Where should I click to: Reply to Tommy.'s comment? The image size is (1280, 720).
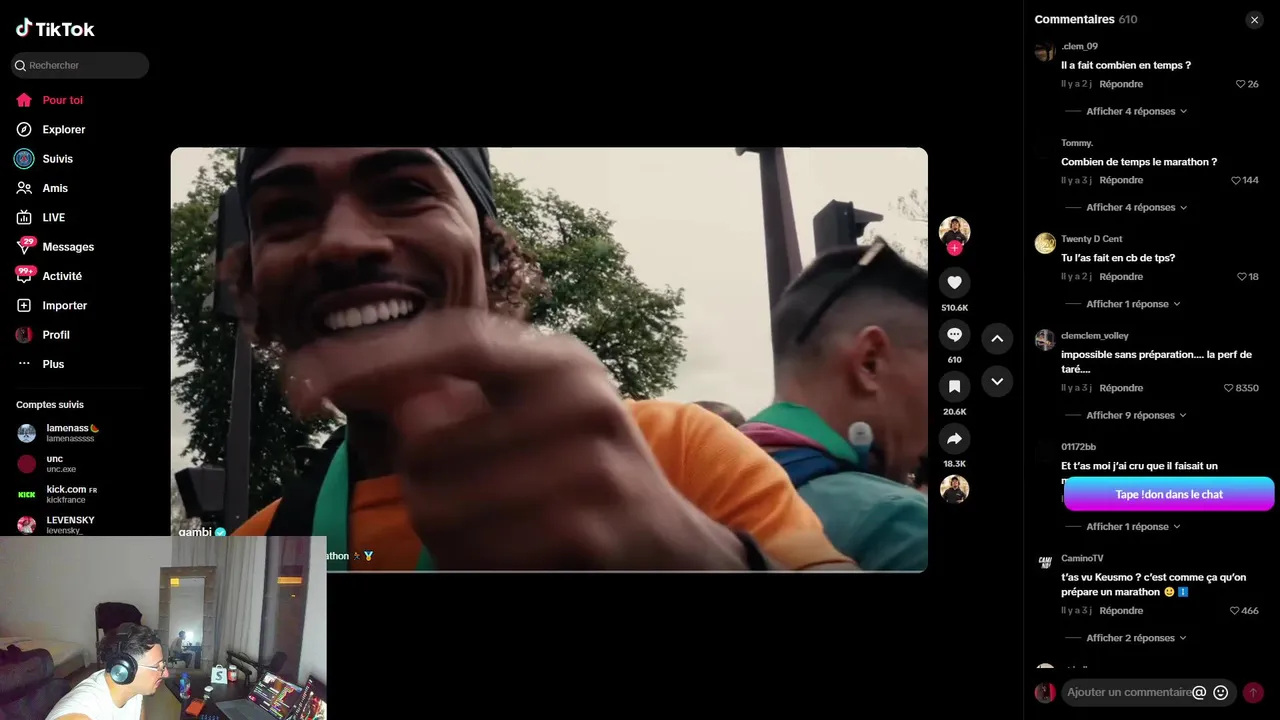click(1121, 180)
